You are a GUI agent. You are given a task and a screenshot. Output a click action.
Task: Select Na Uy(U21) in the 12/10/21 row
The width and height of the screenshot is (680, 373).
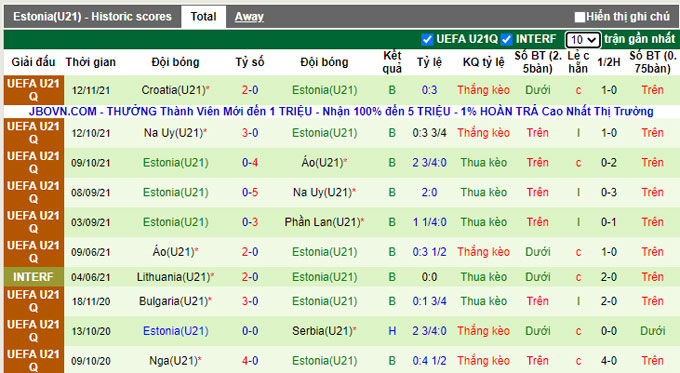173,133
